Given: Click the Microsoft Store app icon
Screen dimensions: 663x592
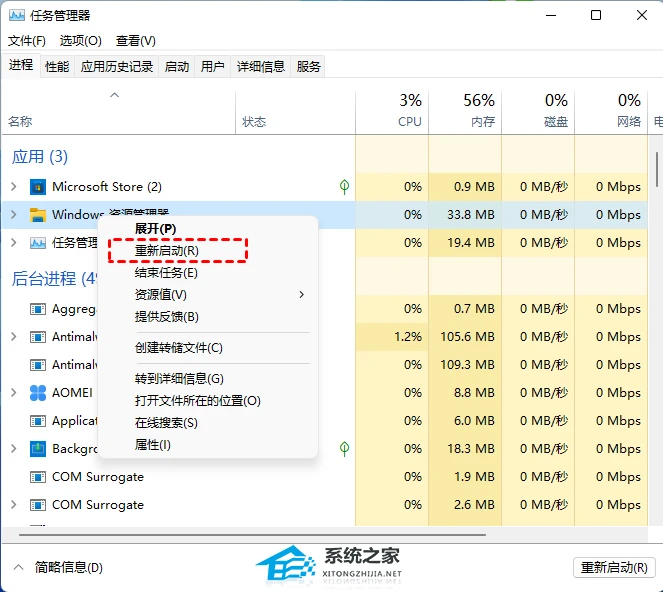Looking at the screenshot, I should coord(38,187).
